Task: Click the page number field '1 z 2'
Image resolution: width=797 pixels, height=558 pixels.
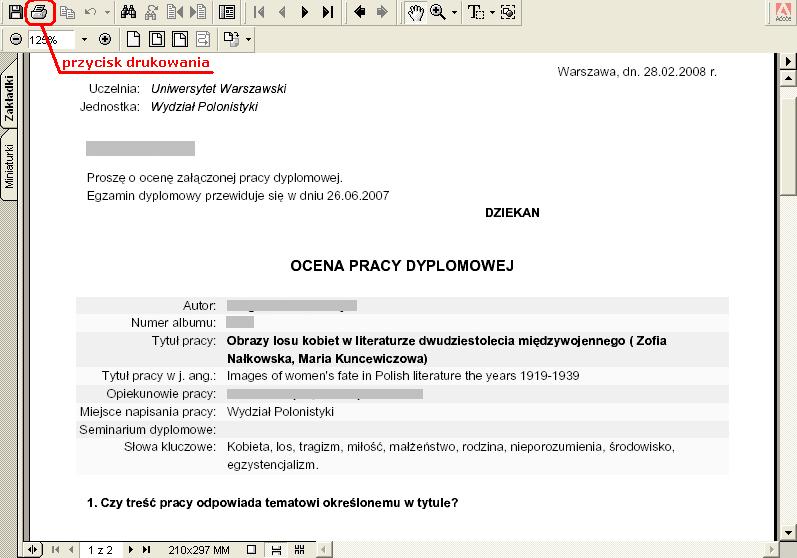Action: point(100,550)
